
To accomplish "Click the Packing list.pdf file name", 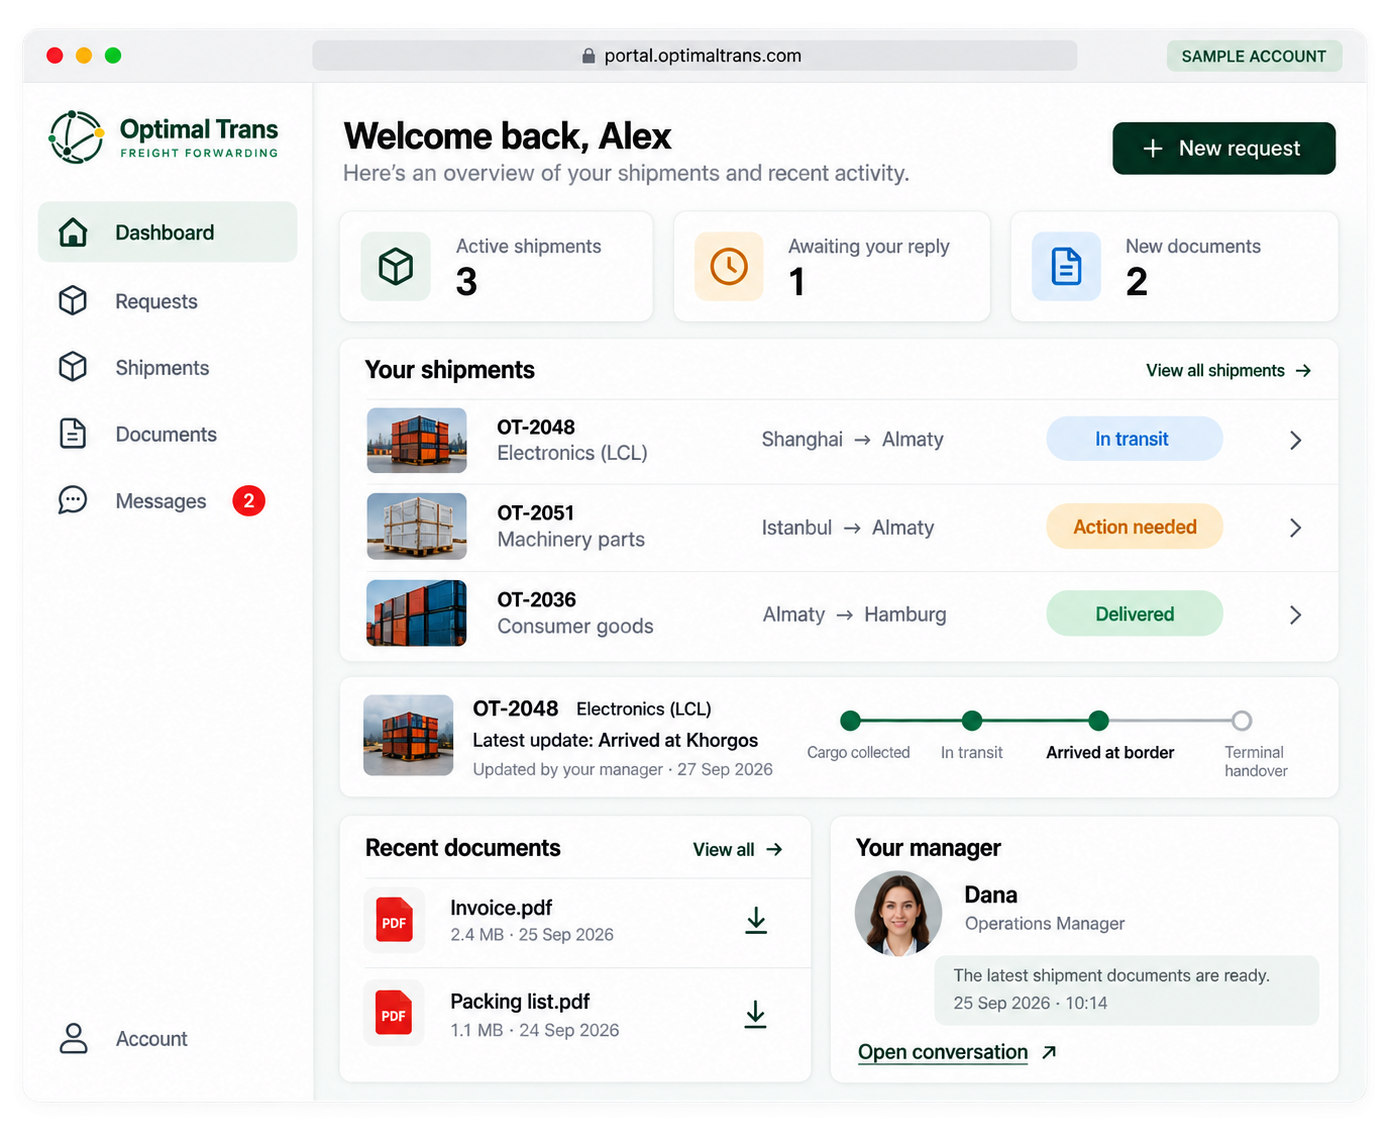I will point(520,1001).
